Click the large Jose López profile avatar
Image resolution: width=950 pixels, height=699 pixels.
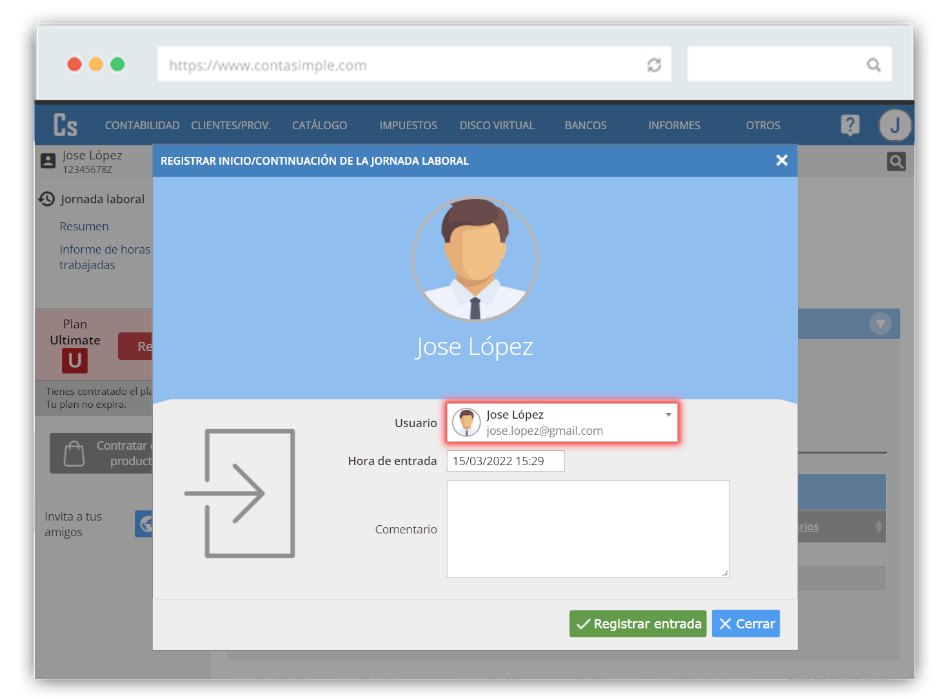tap(475, 259)
